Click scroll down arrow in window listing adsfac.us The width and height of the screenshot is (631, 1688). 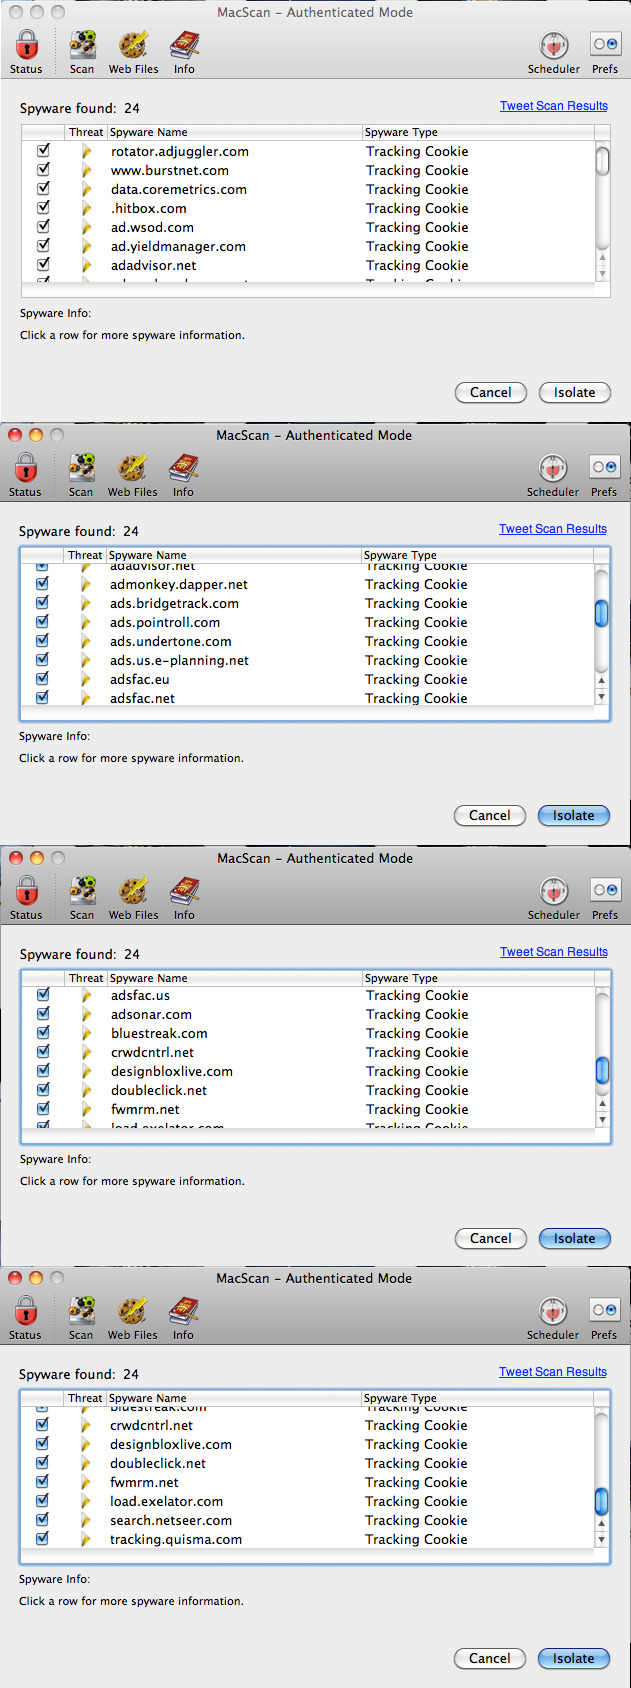point(602,1120)
